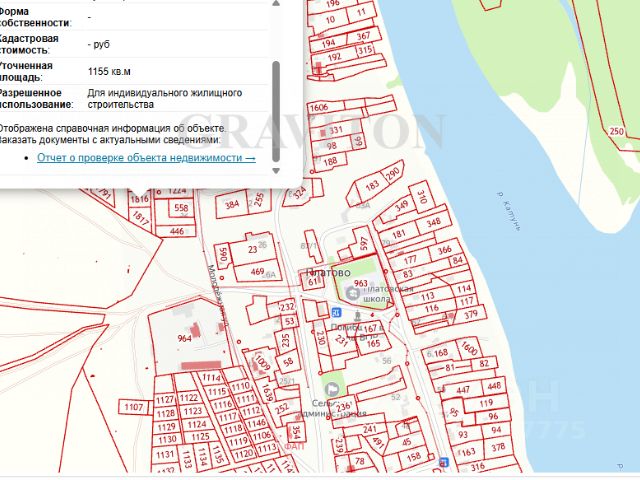
Task: Select parcel 354
Action: [x=295, y=431]
